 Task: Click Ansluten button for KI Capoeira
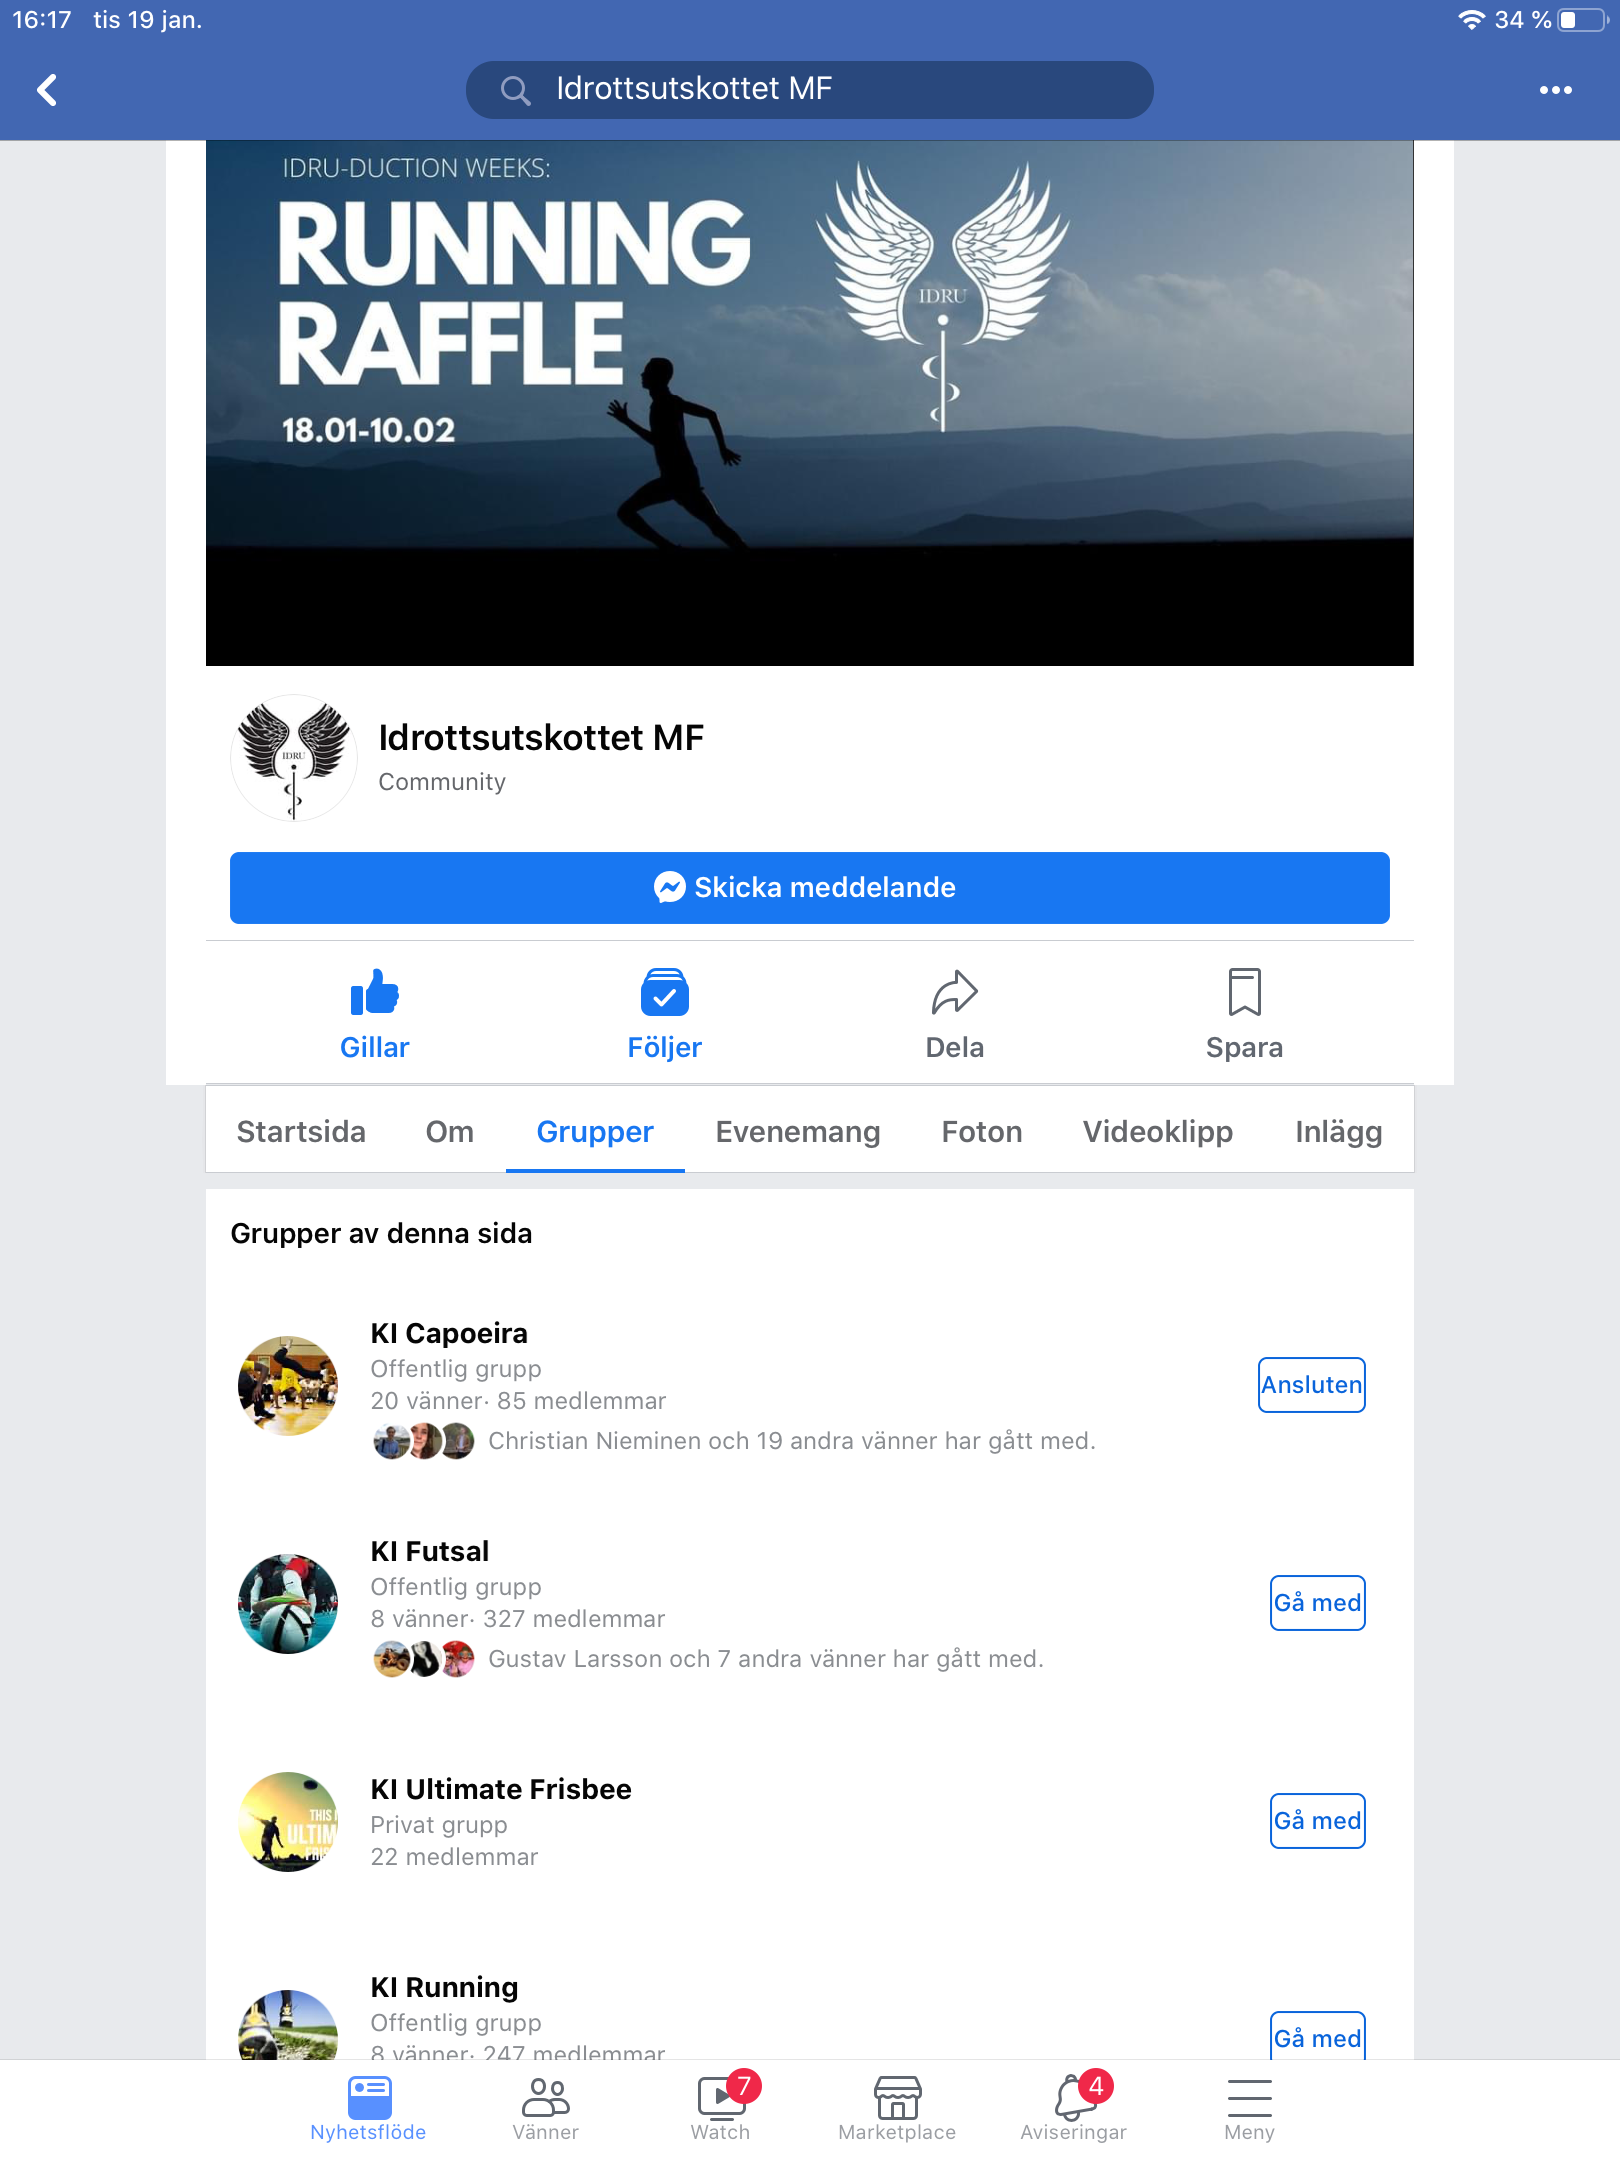coord(1311,1385)
